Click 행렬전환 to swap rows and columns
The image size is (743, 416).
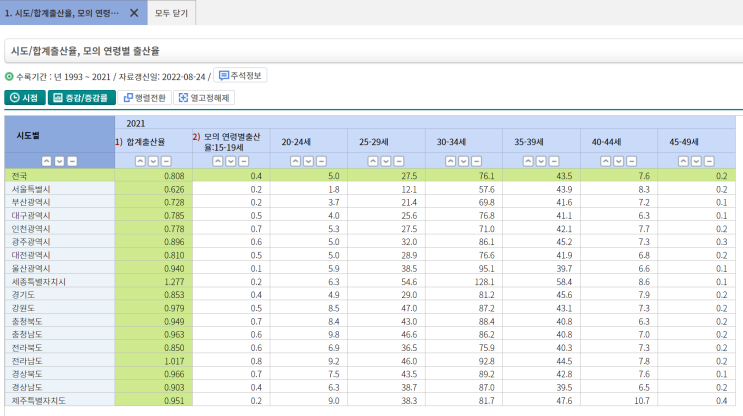pos(146,98)
